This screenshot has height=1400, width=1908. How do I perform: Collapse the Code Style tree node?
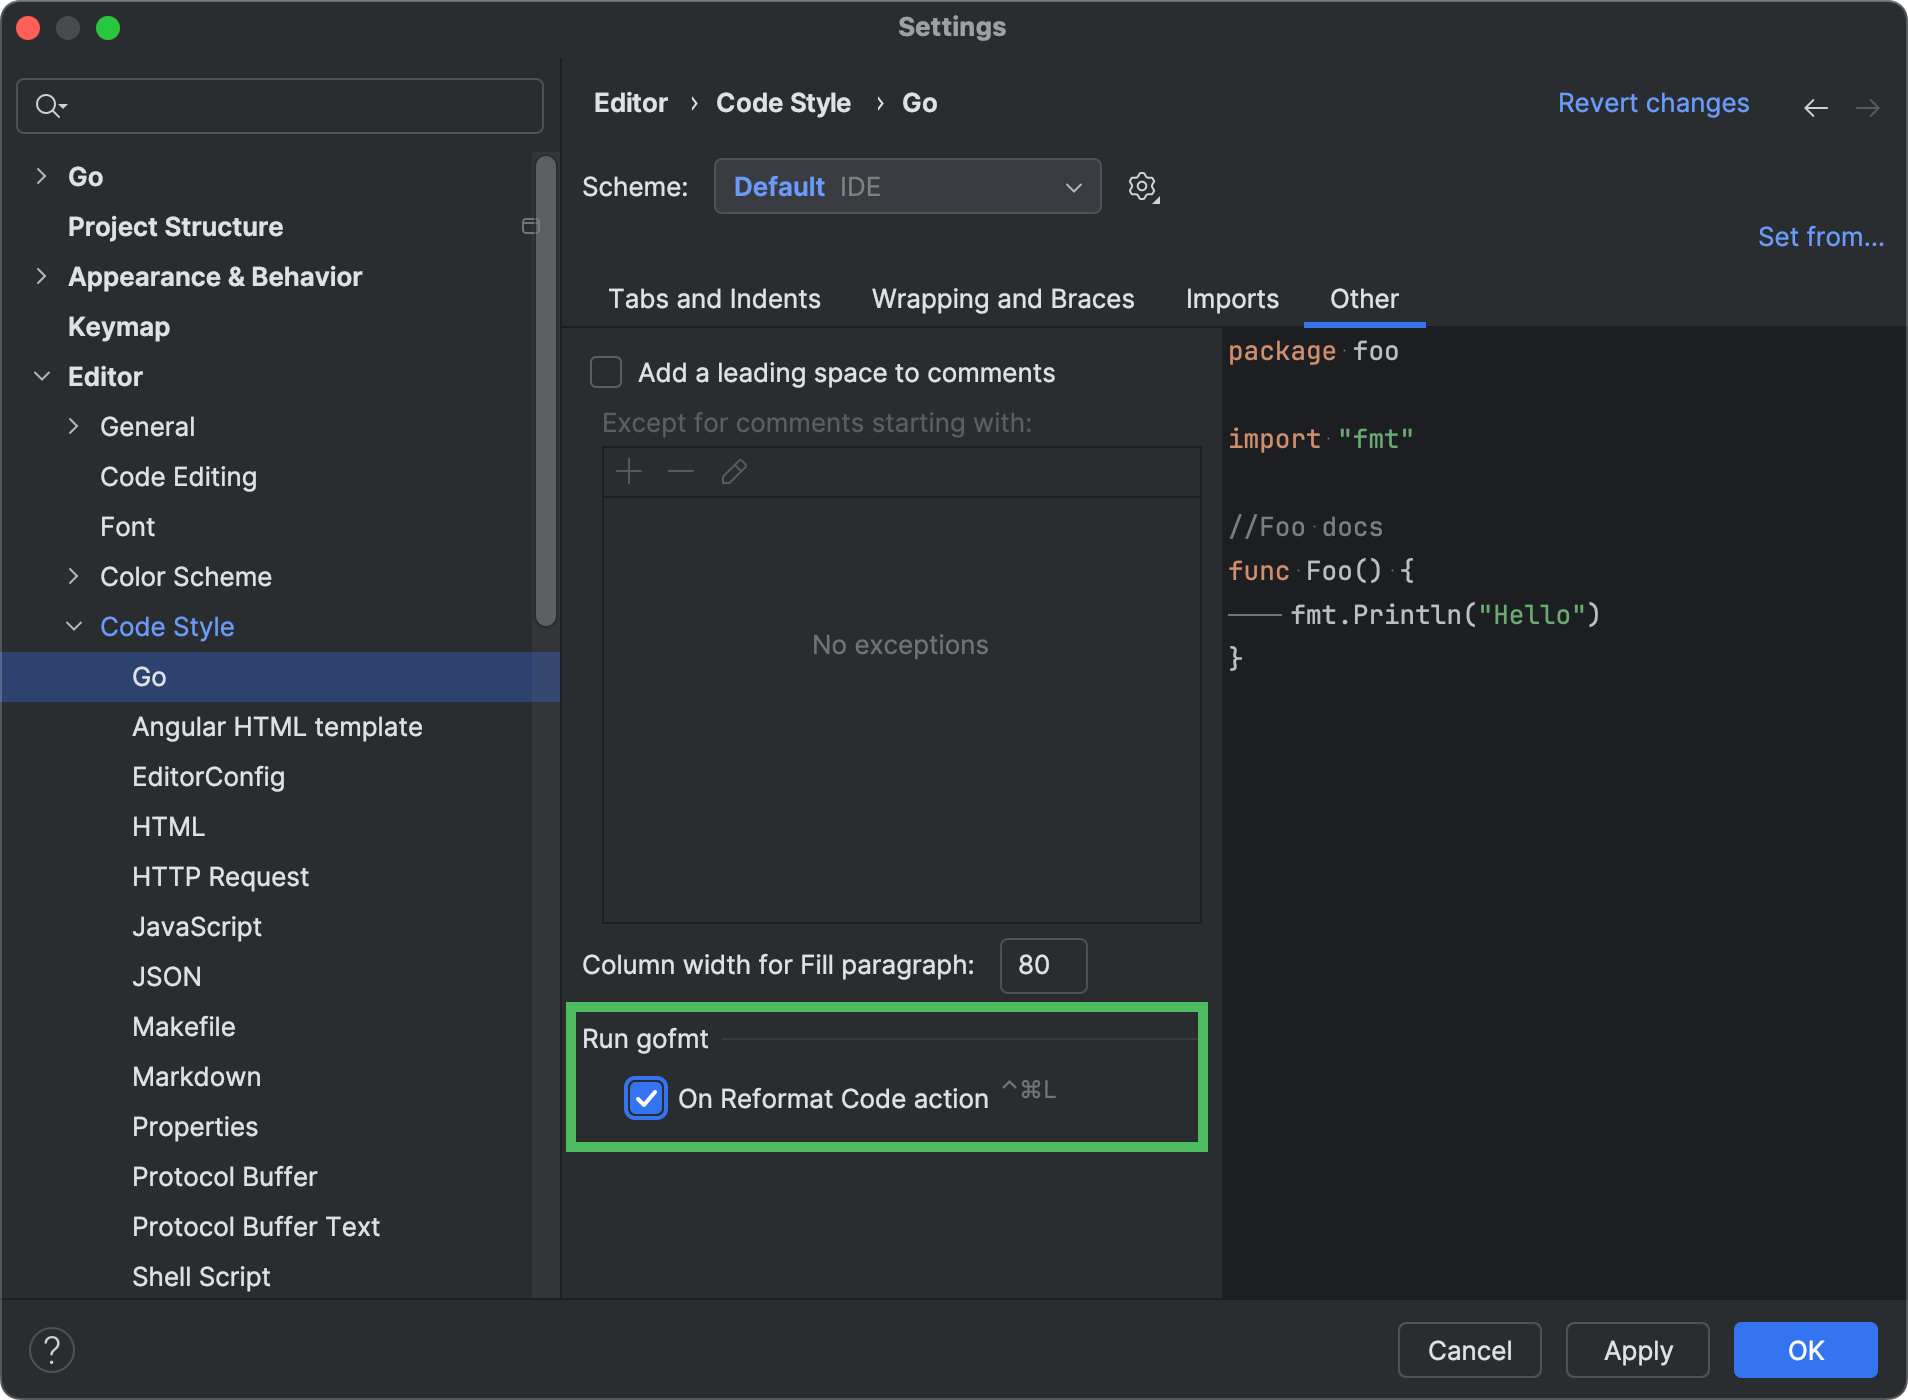pos(74,627)
